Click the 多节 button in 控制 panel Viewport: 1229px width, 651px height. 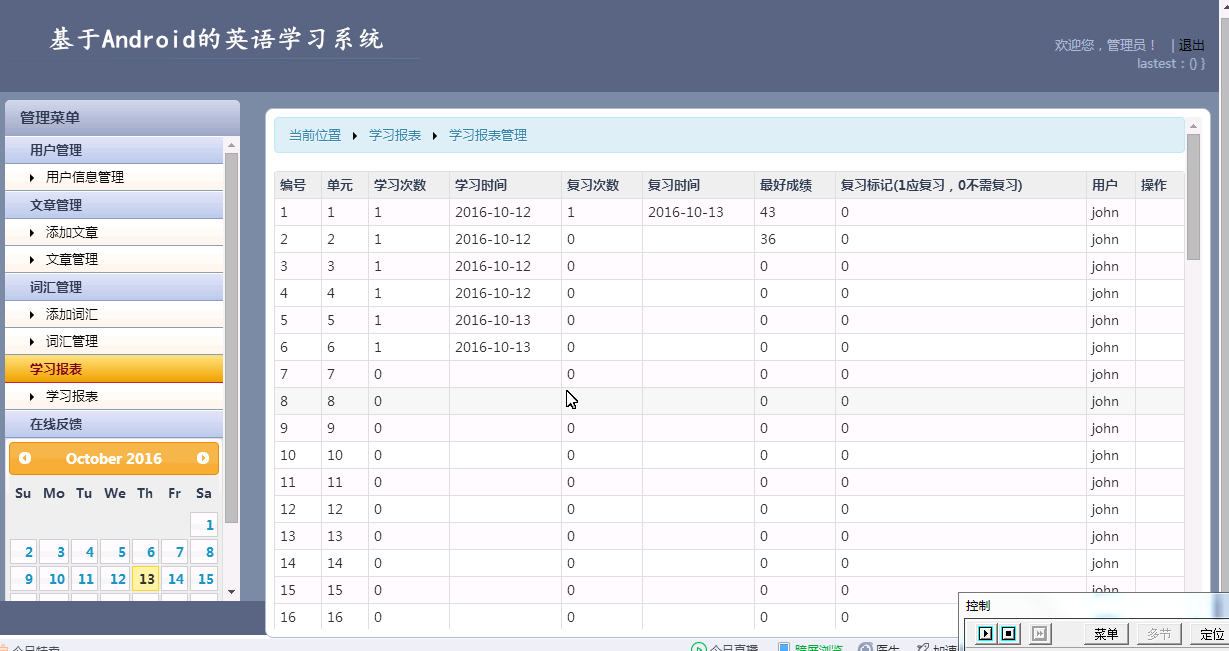click(1159, 633)
